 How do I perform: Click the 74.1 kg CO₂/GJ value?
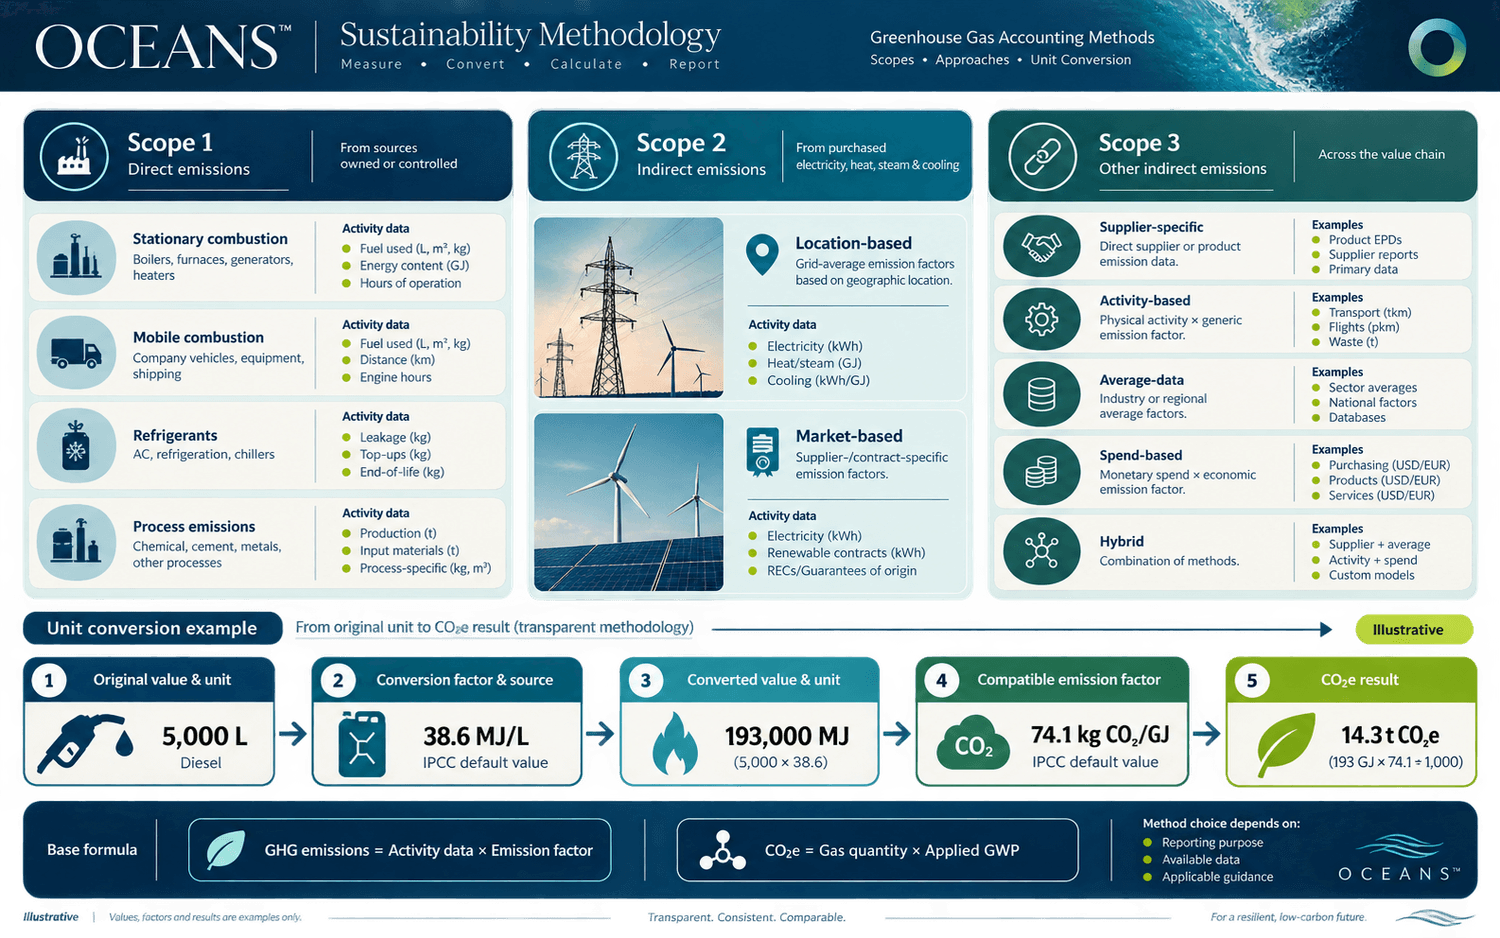[1100, 736]
